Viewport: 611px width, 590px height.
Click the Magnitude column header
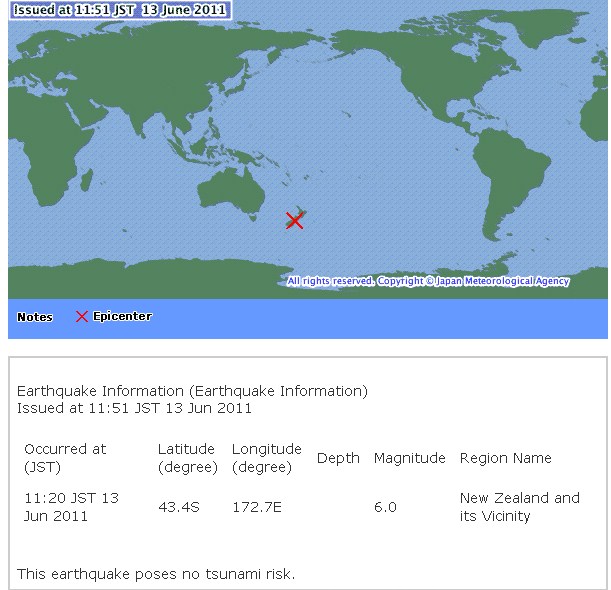coord(409,458)
